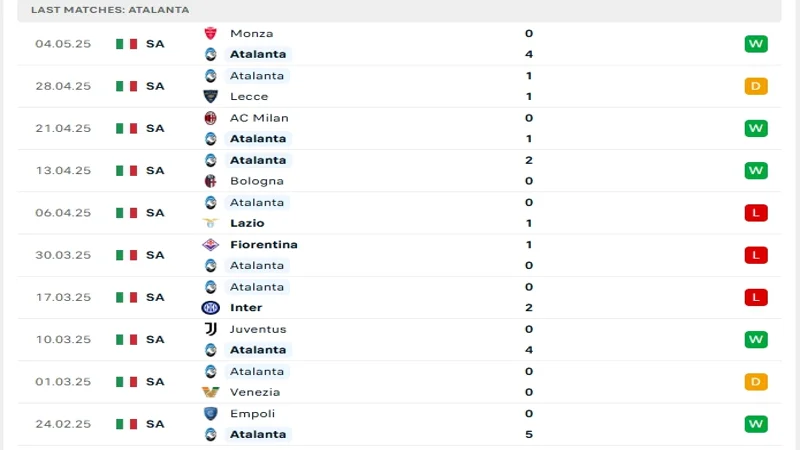Click the Fiorentina purple crest

210,244
